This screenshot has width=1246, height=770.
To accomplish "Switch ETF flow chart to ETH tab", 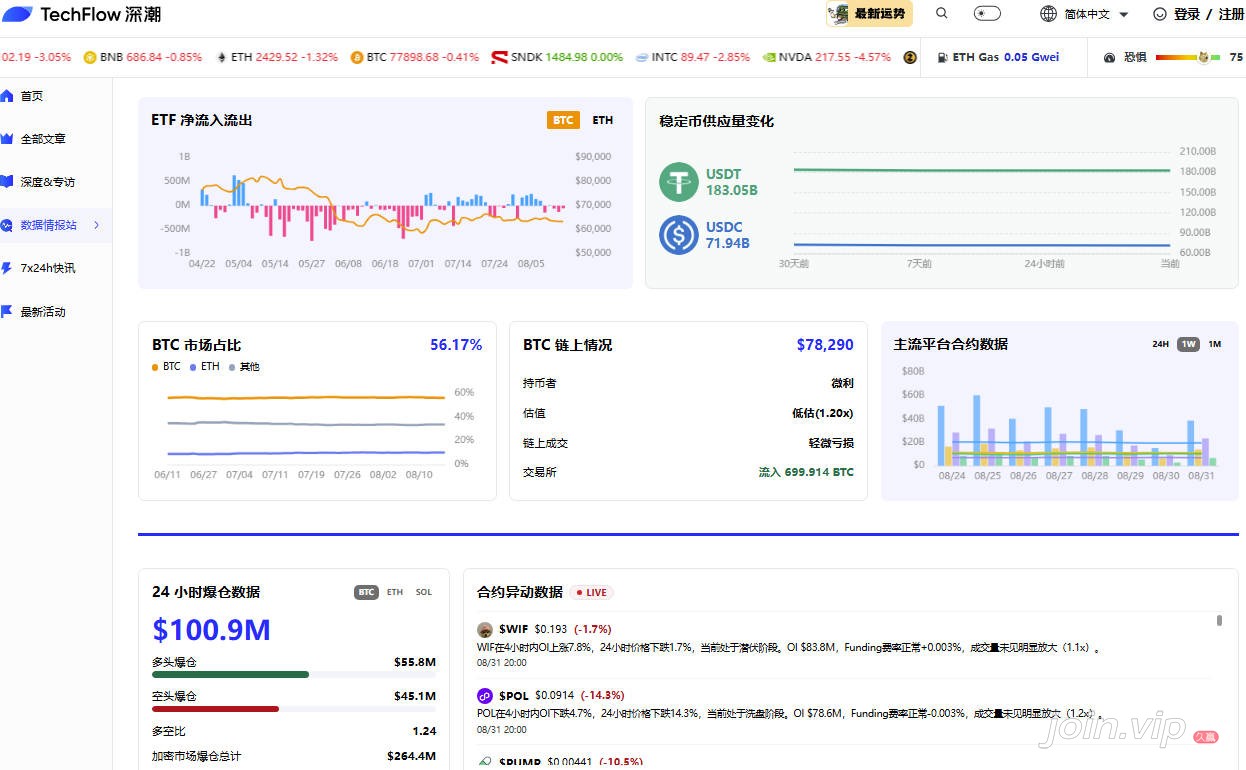I will coord(602,120).
